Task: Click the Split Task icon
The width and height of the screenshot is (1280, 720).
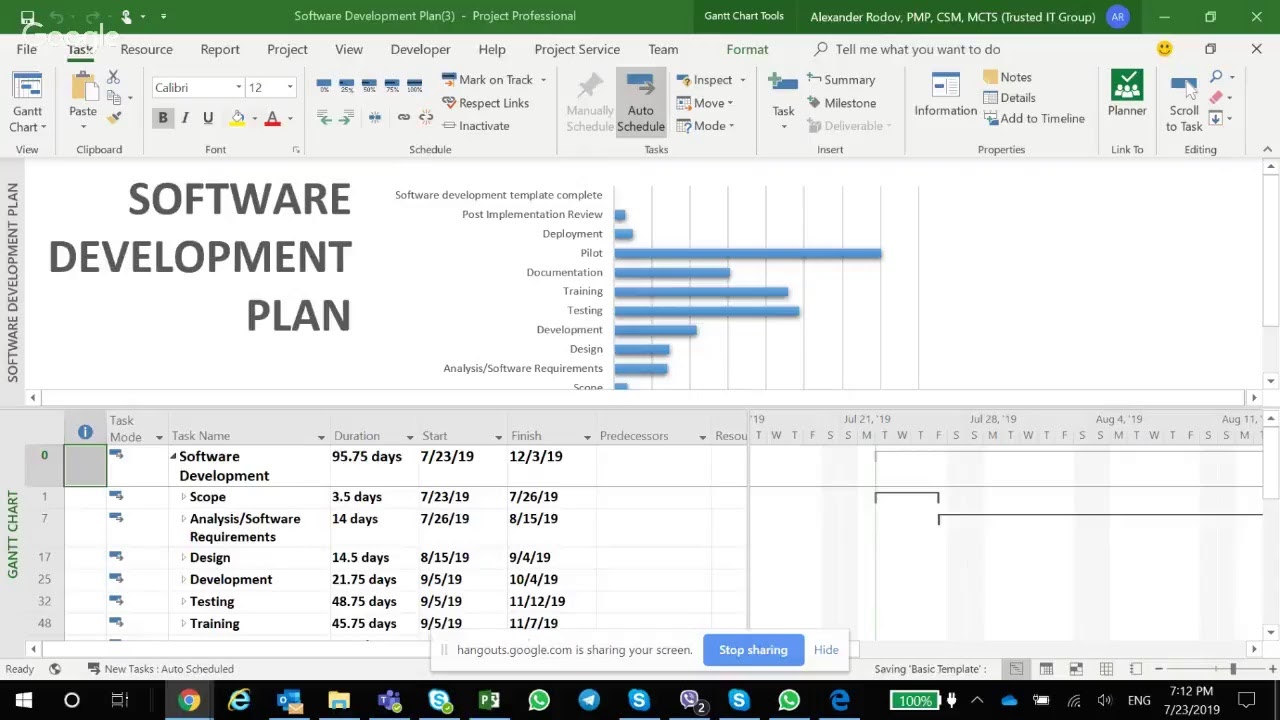Action: (375, 118)
